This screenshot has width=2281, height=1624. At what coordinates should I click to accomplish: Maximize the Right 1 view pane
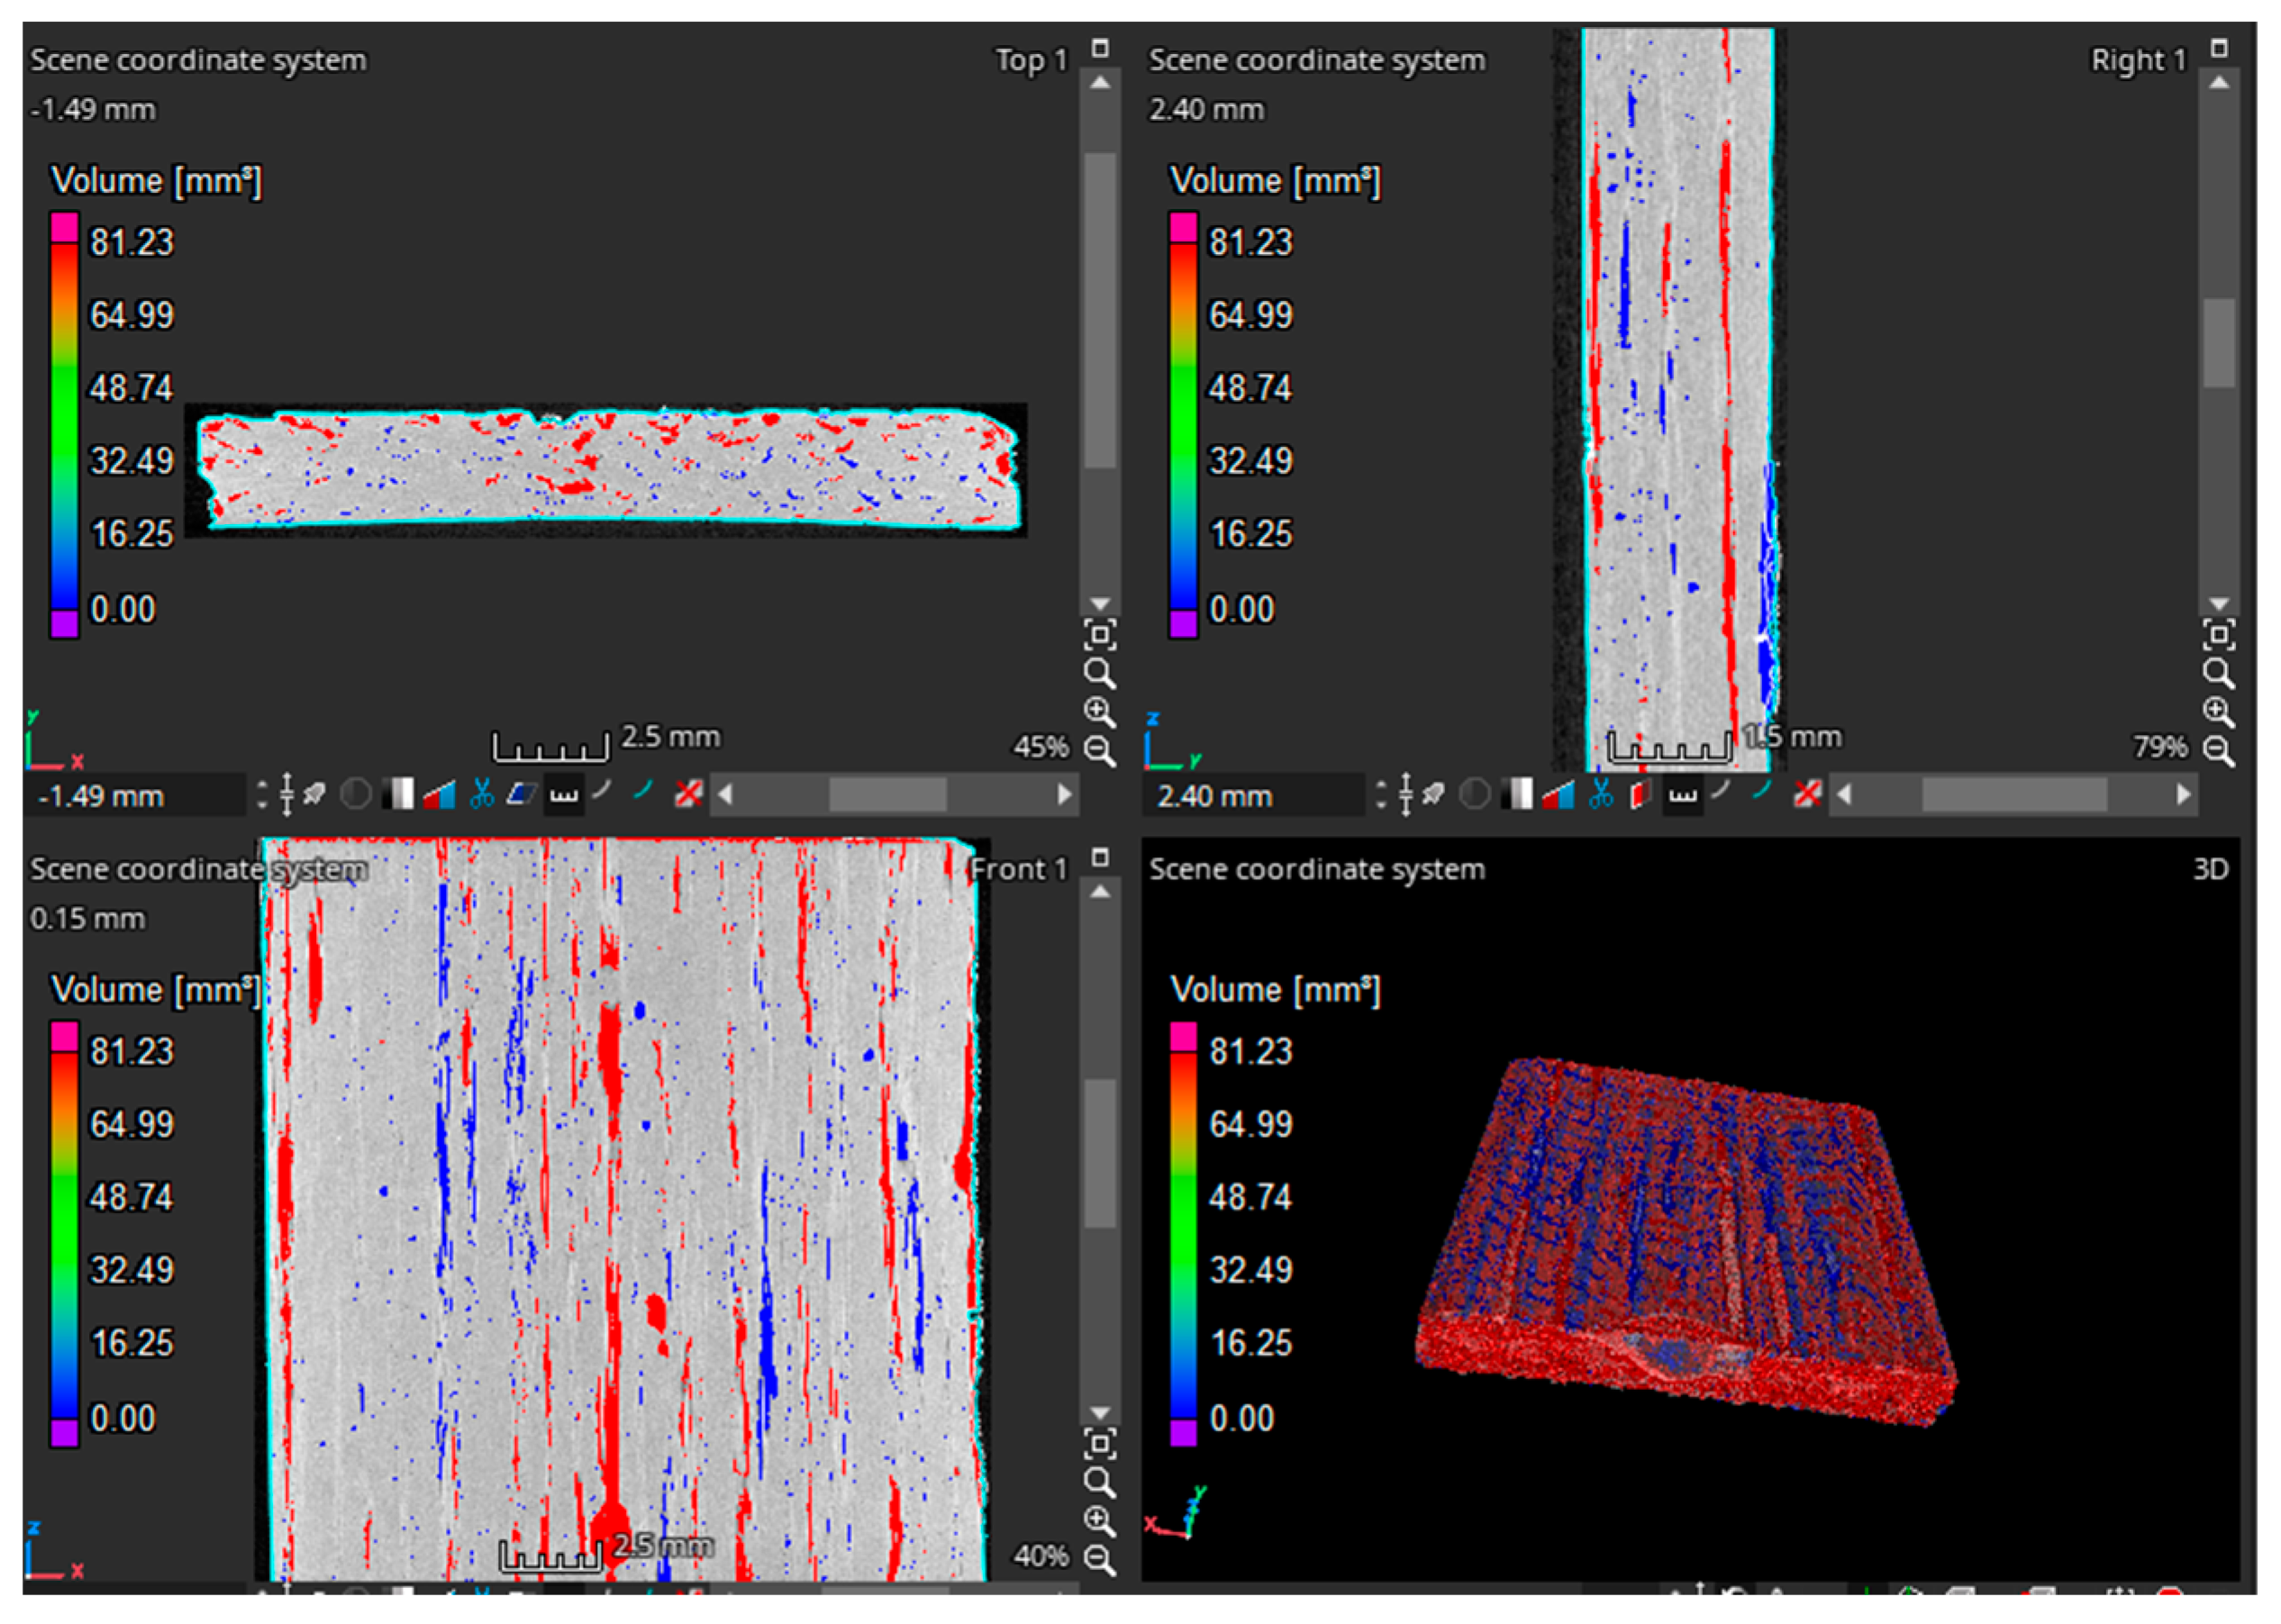pyautogui.click(x=2219, y=48)
